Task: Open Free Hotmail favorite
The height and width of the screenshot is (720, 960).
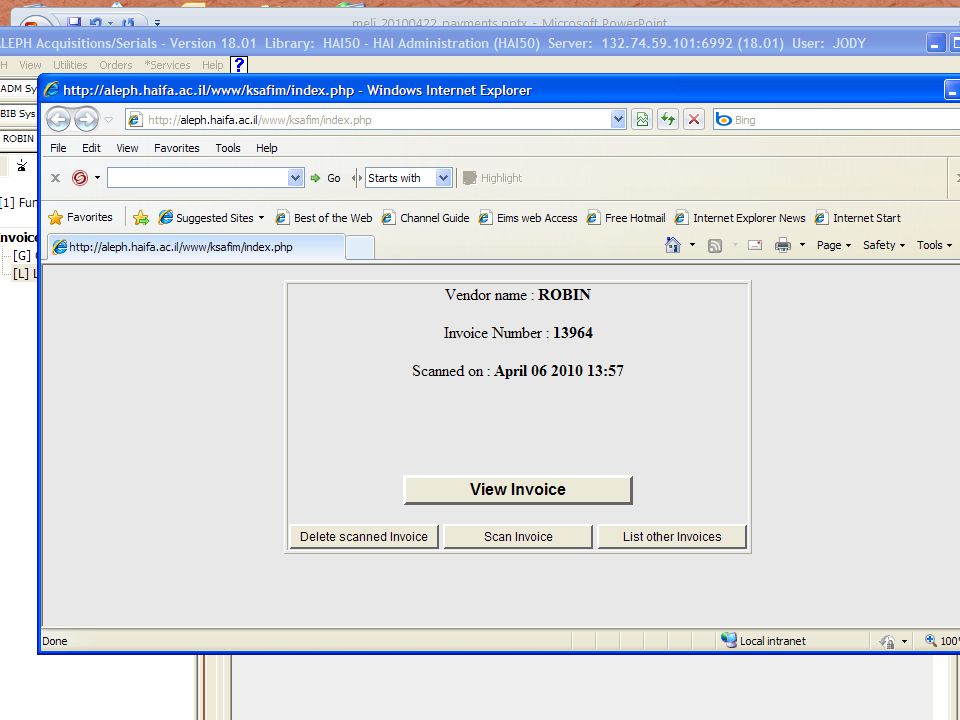Action: [626, 218]
